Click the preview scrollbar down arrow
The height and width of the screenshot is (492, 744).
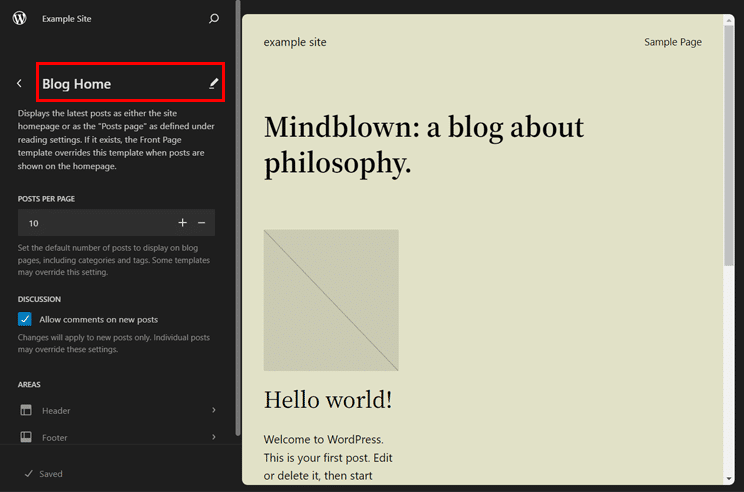[729, 479]
